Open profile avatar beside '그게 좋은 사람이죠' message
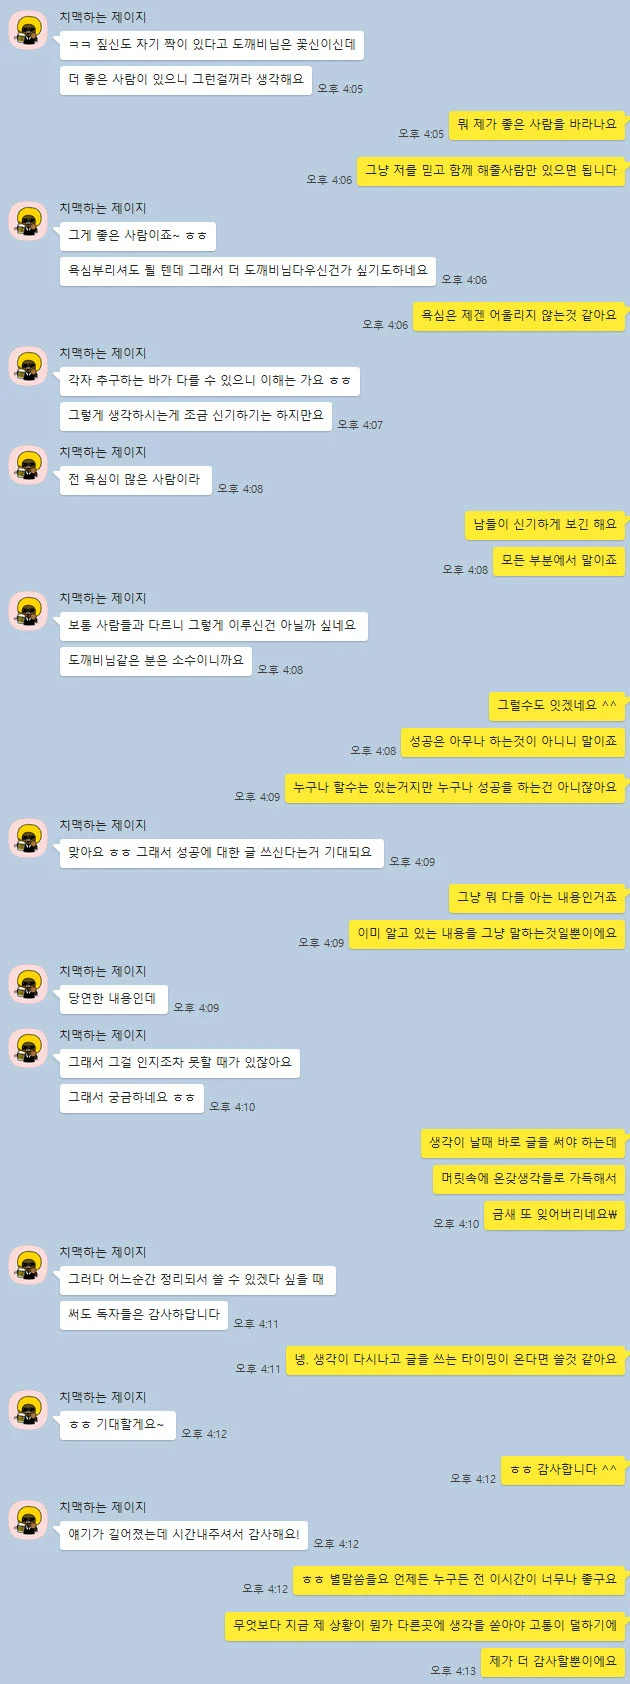This screenshot has width=630, height=1684. [28, 221]
